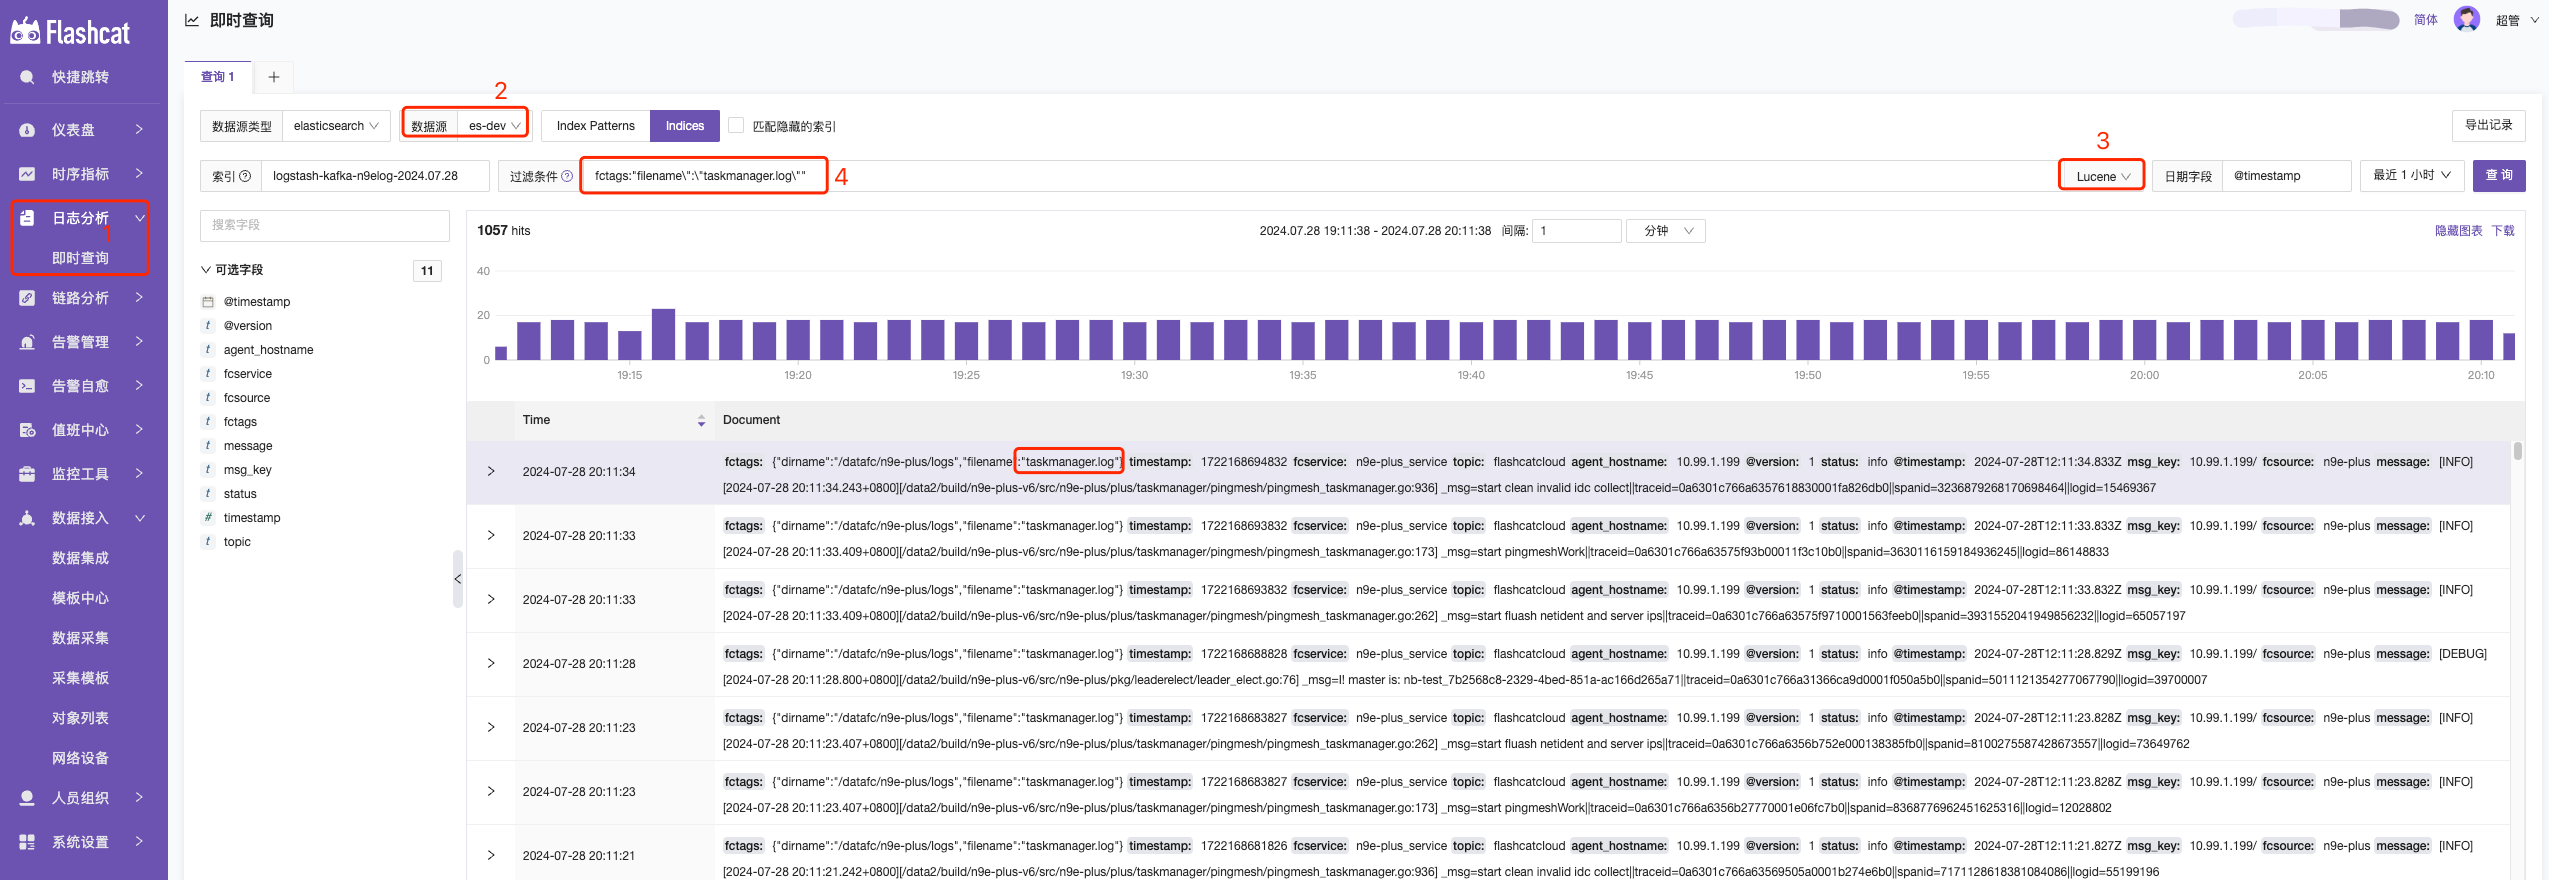The image size is (2549, 880).
Task: Click the dashboard icon beside 仪表盘
Action: [x=27, y=130]
